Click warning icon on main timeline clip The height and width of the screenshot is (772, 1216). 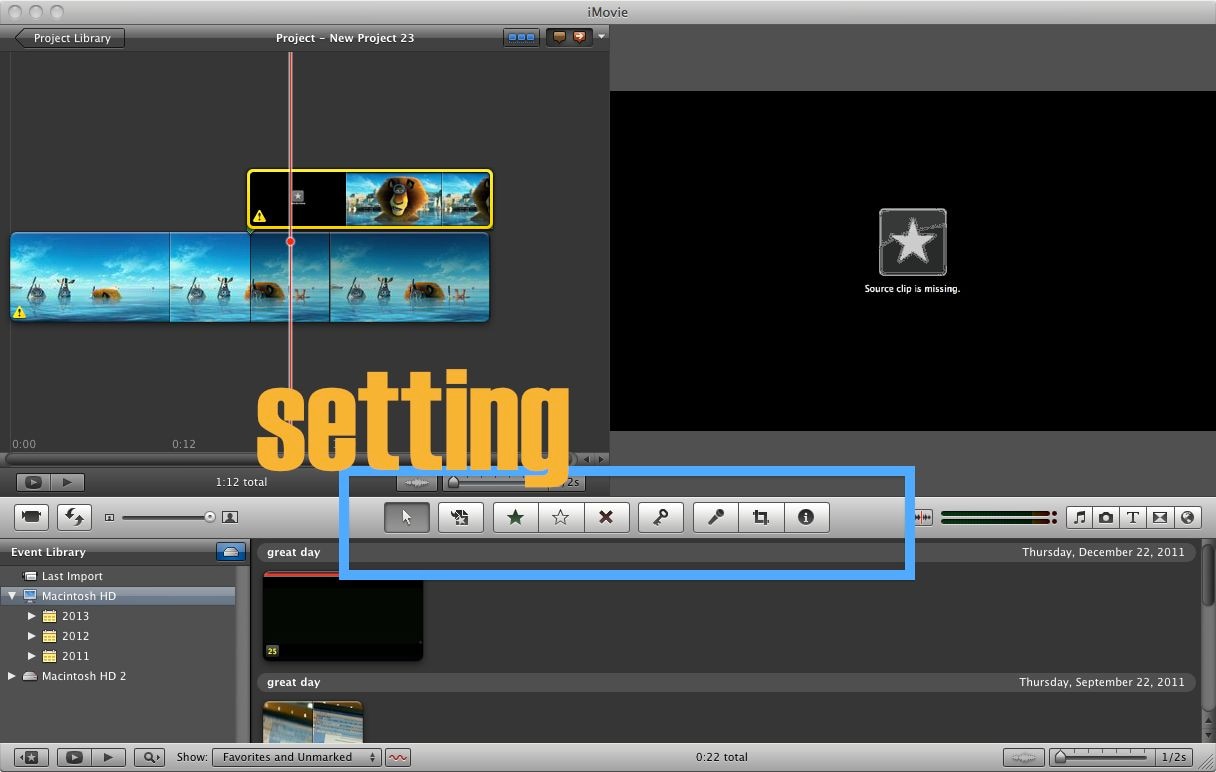(19, 313)
